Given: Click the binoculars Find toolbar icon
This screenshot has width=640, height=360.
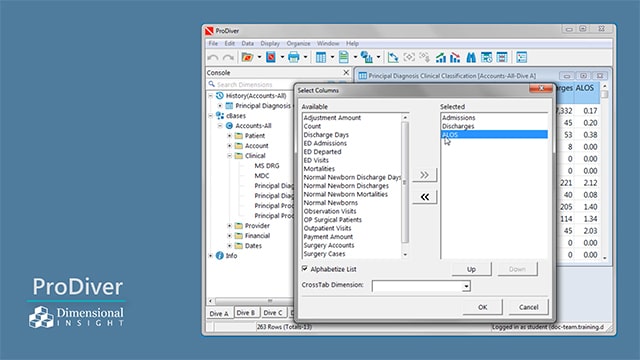Looking at the screenshot, I should (x=471, y=58).
